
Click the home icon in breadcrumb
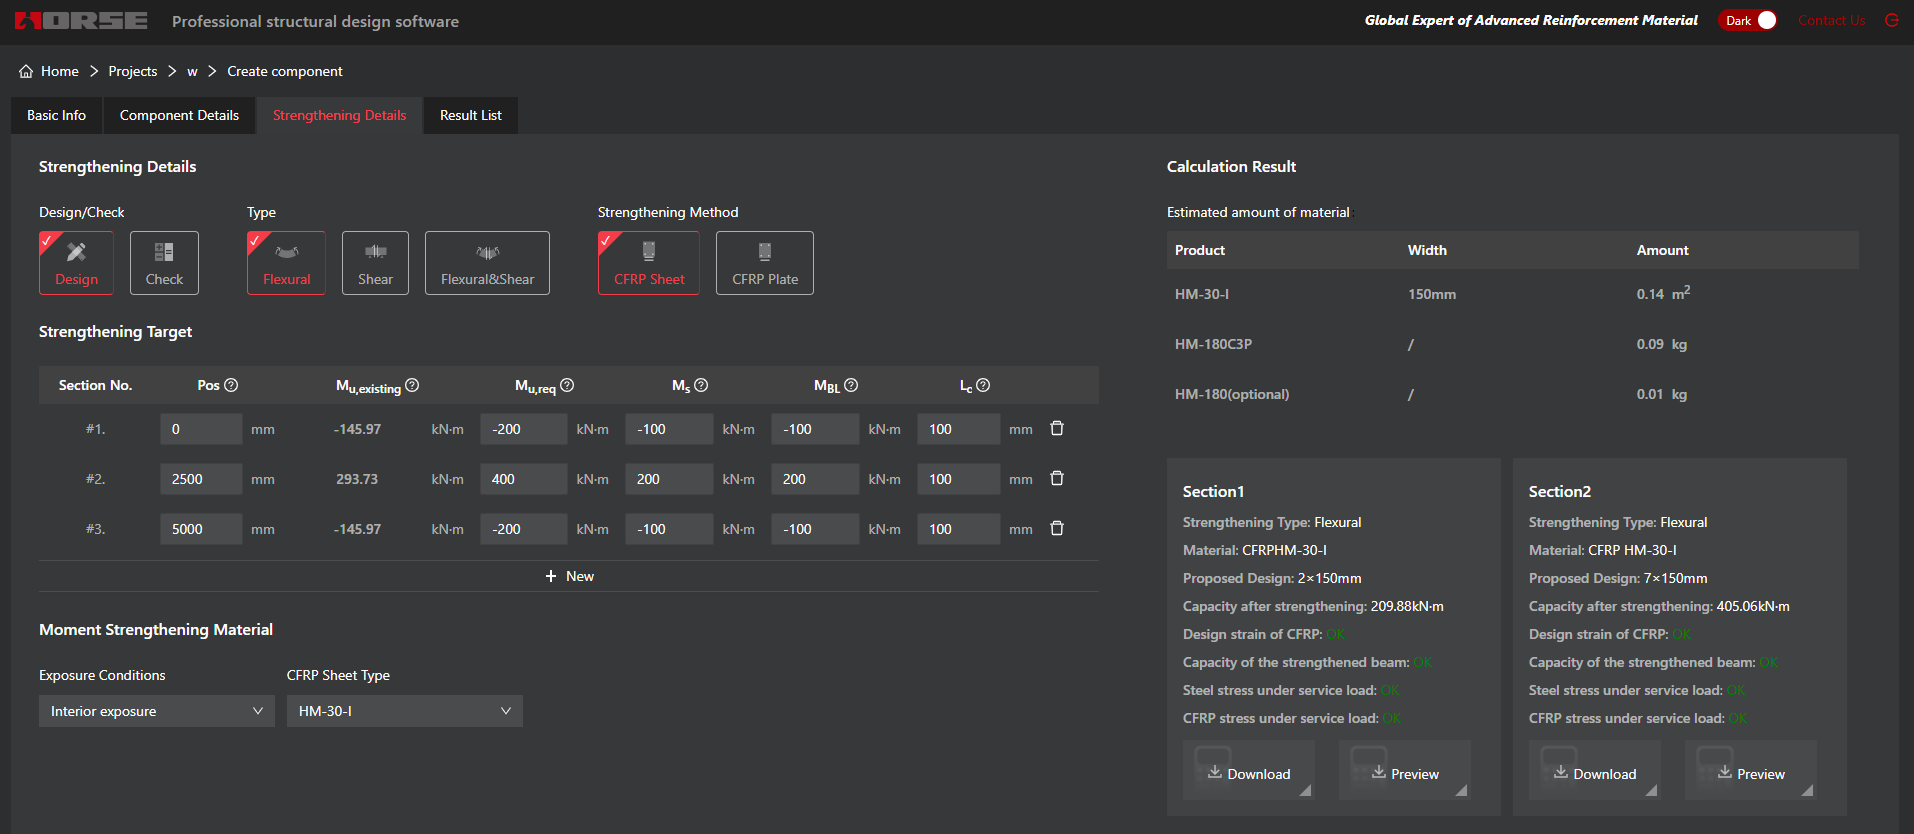[x=26, y=71]
